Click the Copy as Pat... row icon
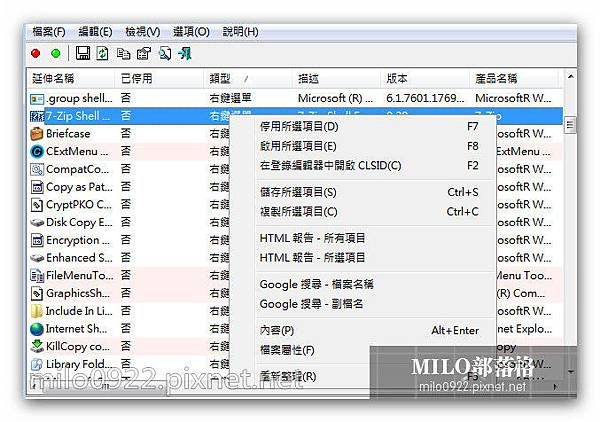The height and width of the screenshot is (422, 600). click(37, 187)
